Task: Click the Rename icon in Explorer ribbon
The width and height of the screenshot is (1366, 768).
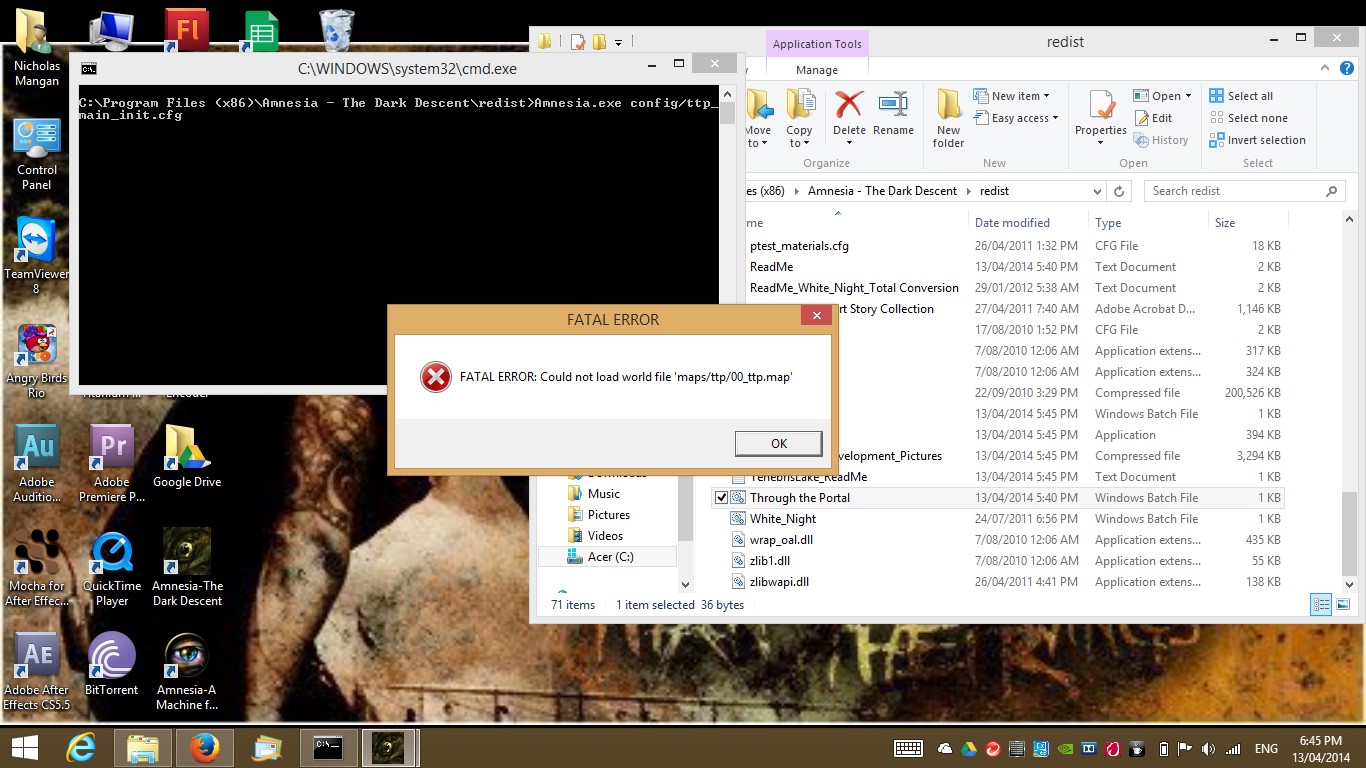Action: [893, 104]
